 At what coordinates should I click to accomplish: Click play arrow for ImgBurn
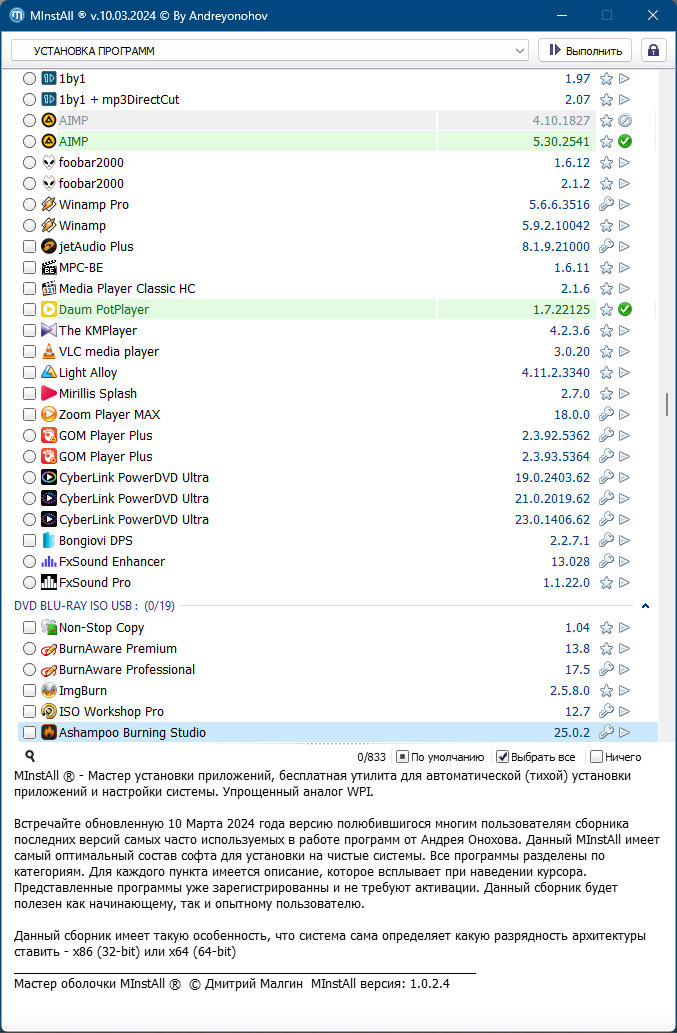(x=625, y=691)
